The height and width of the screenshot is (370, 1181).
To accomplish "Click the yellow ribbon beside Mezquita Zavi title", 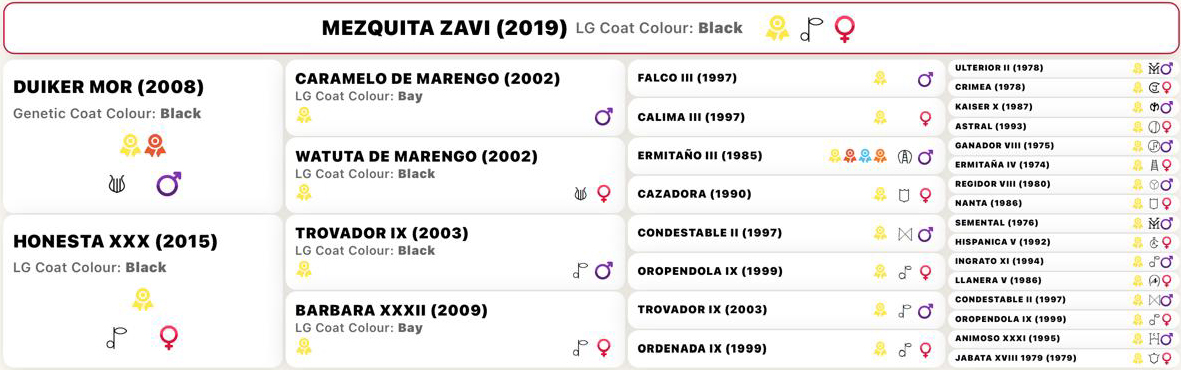I will pyautogui.click(x=777, y=29).
